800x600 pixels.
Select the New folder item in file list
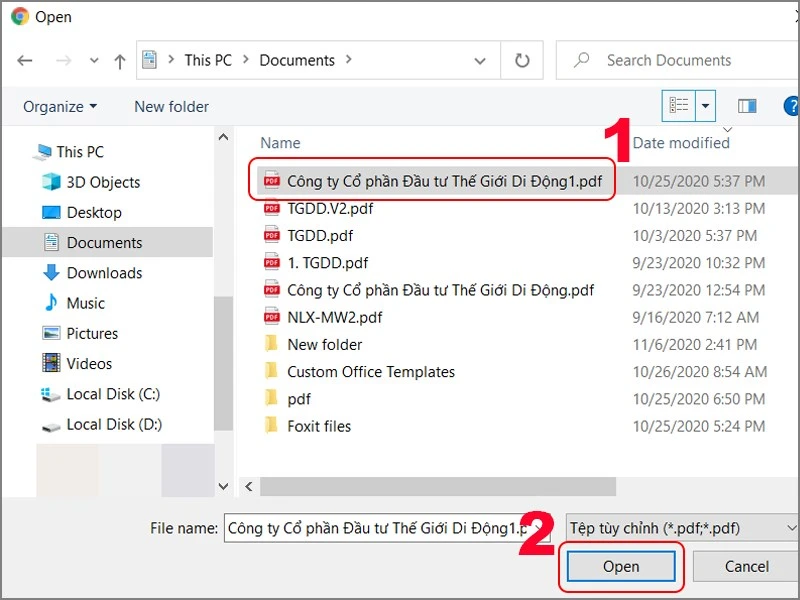[x=324, y=344]
